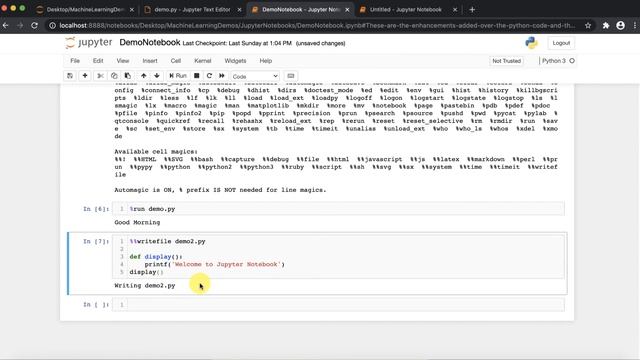Open the Insert menu
This screenshot has height=360, width=640.
[150, 61]
